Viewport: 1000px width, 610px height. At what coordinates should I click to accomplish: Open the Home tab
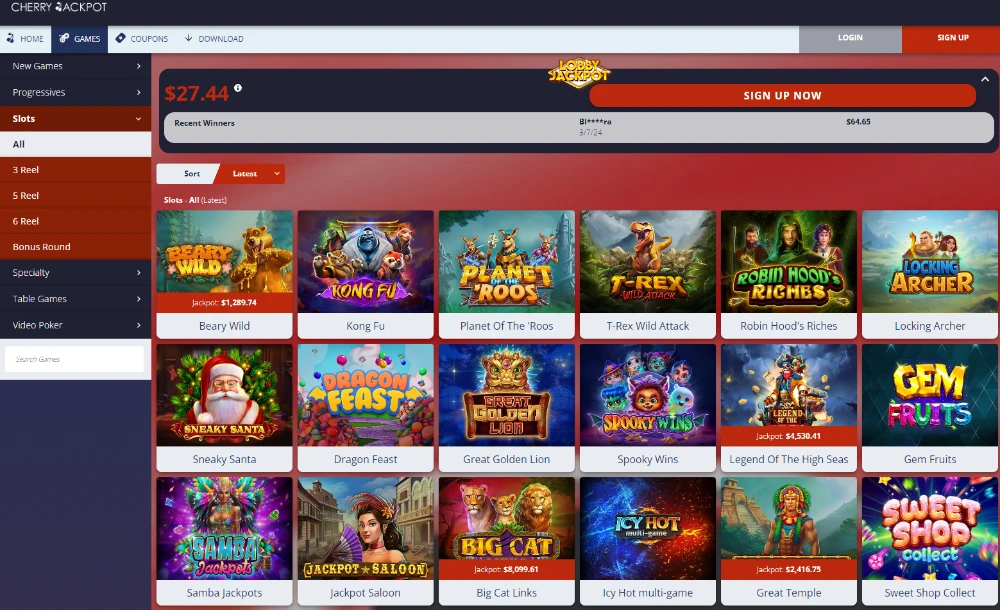tap(26, 39)
